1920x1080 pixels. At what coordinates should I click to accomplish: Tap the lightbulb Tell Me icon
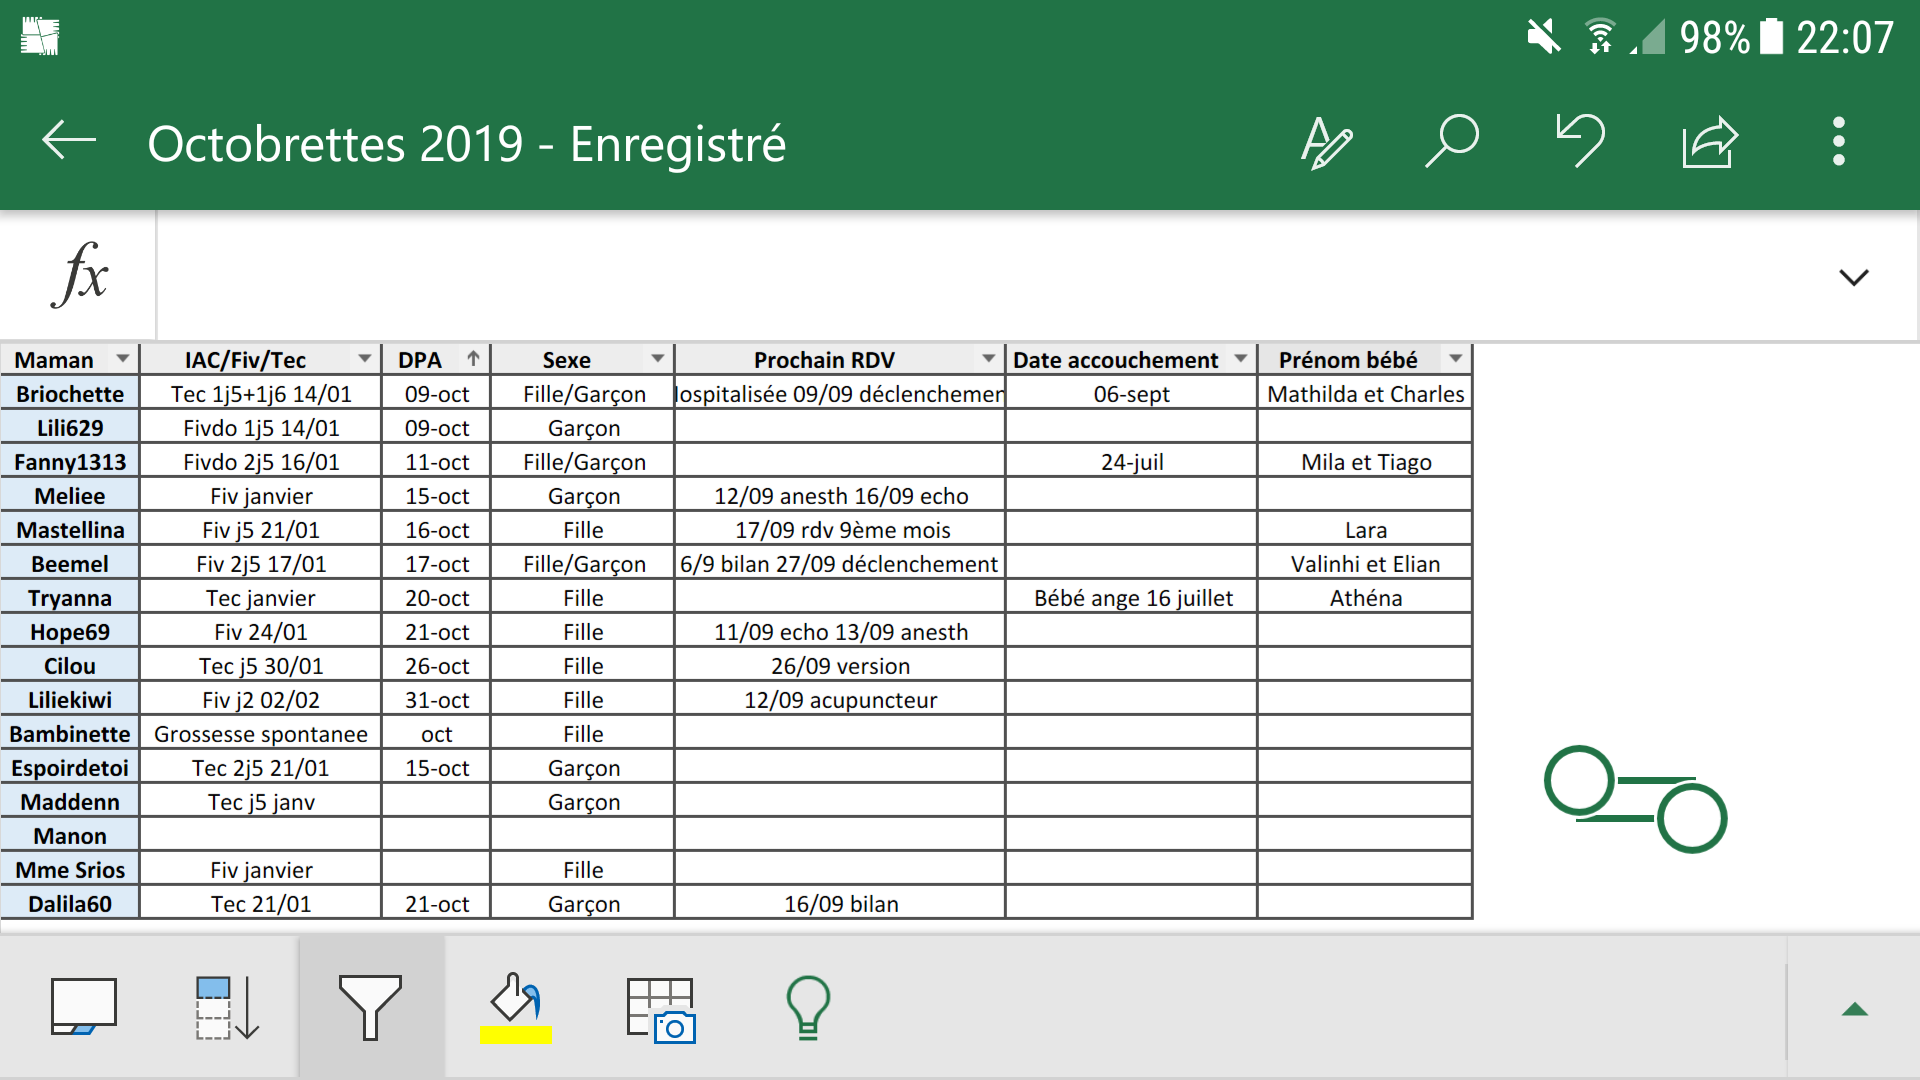click(x=808, y=1008)
